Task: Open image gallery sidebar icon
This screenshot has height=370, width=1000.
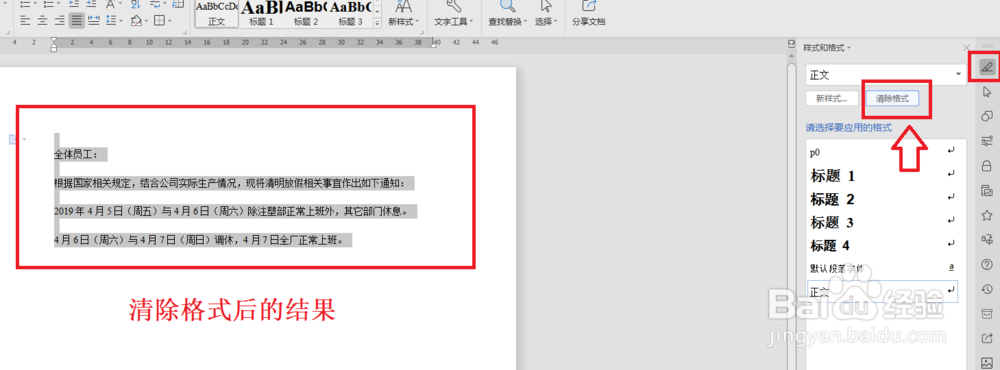Action: pyautogui.click(x=987, y=190)
